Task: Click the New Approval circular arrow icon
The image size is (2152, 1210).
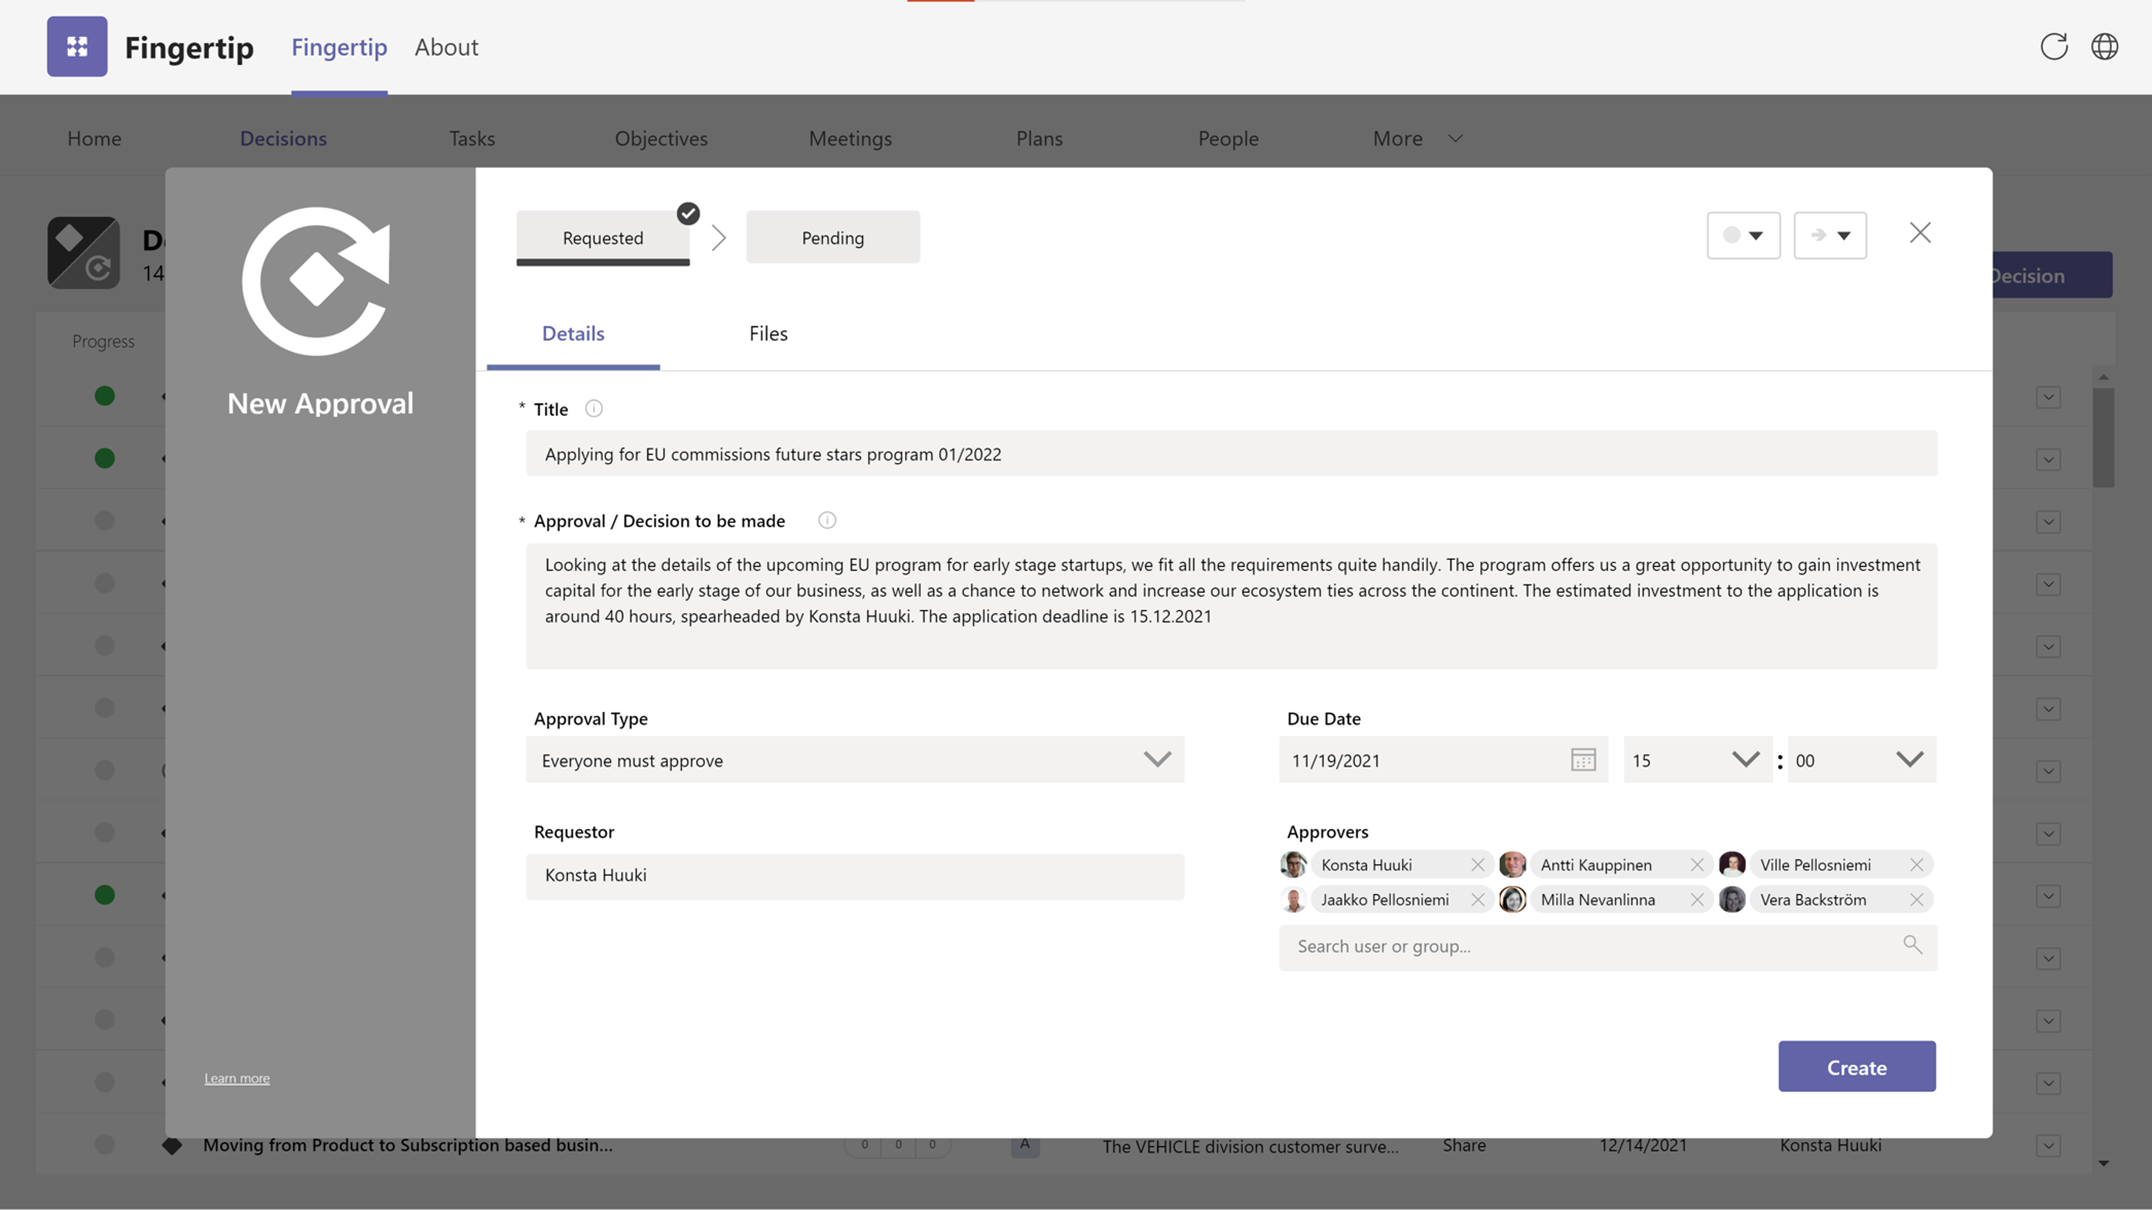Action: 317,281
